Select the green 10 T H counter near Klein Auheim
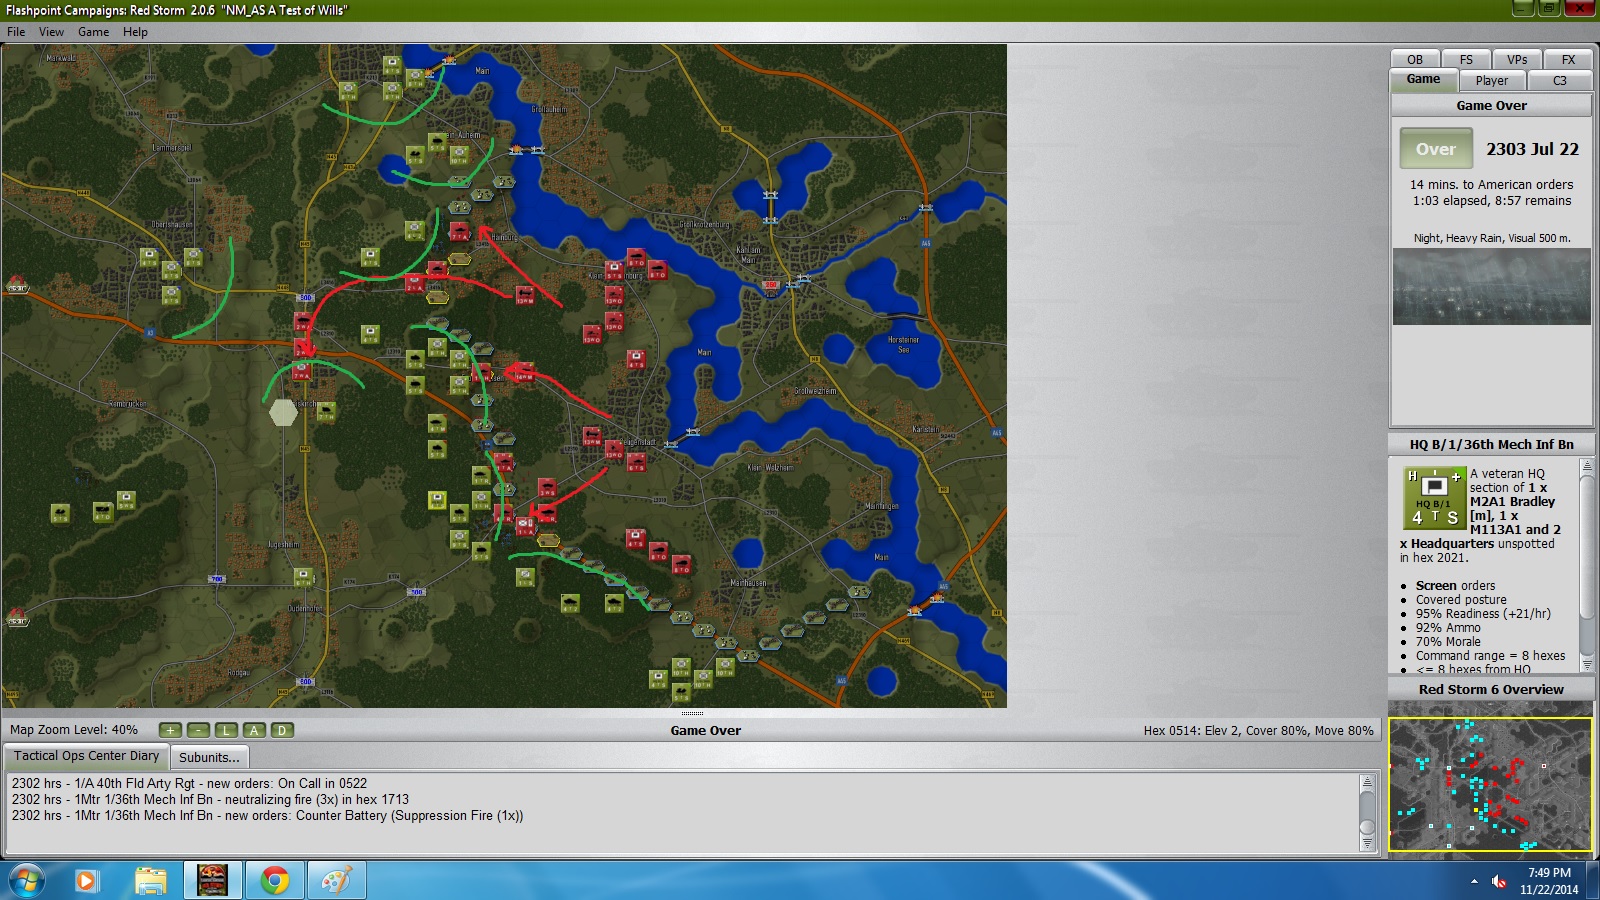 coord(459,156)
